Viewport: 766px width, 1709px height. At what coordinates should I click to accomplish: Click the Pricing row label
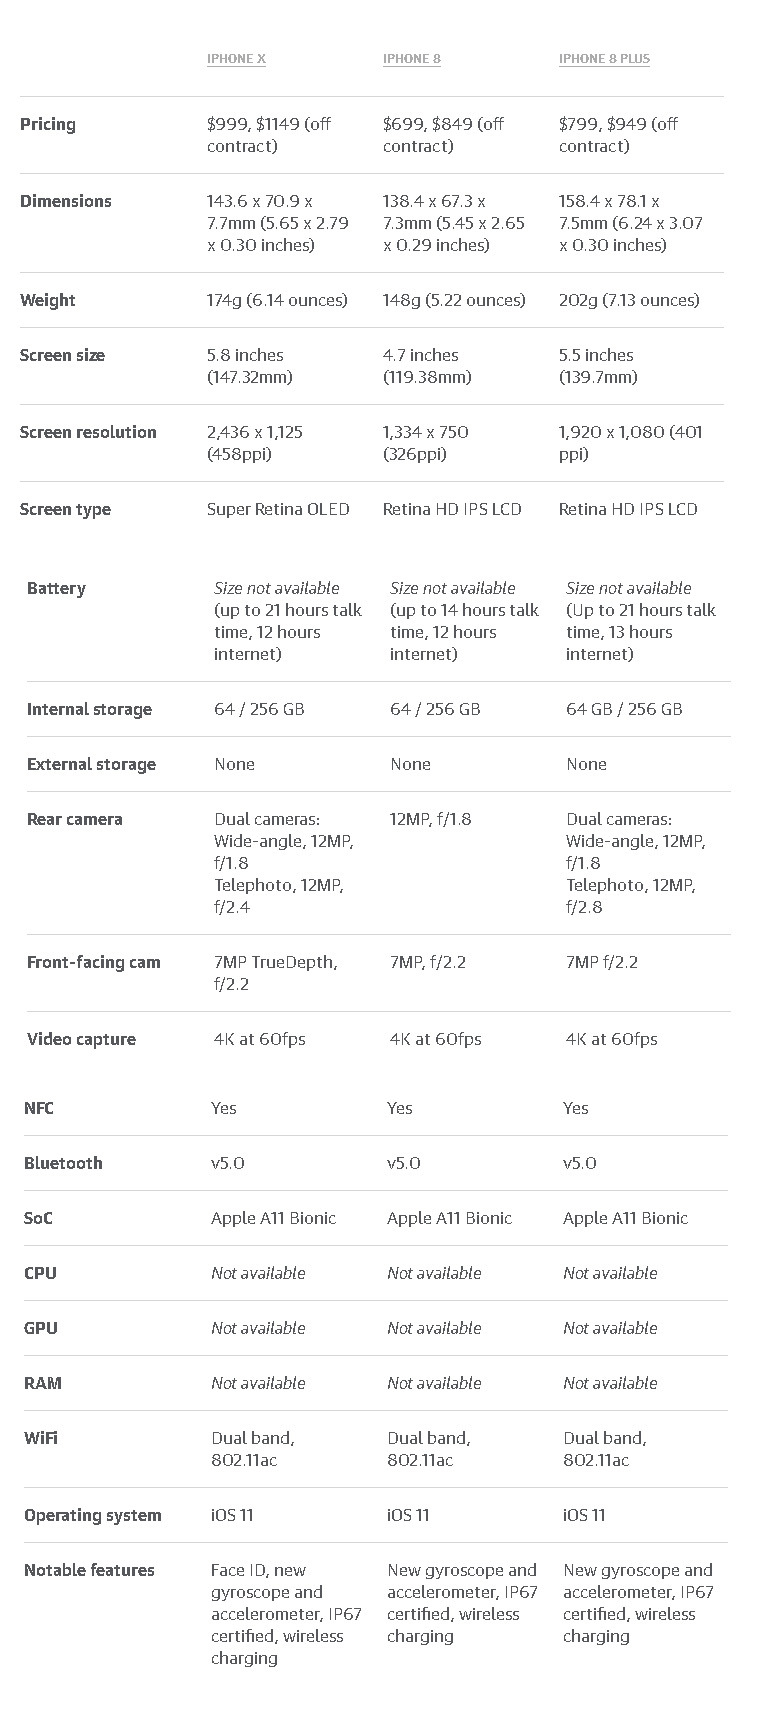pos(48,124)
